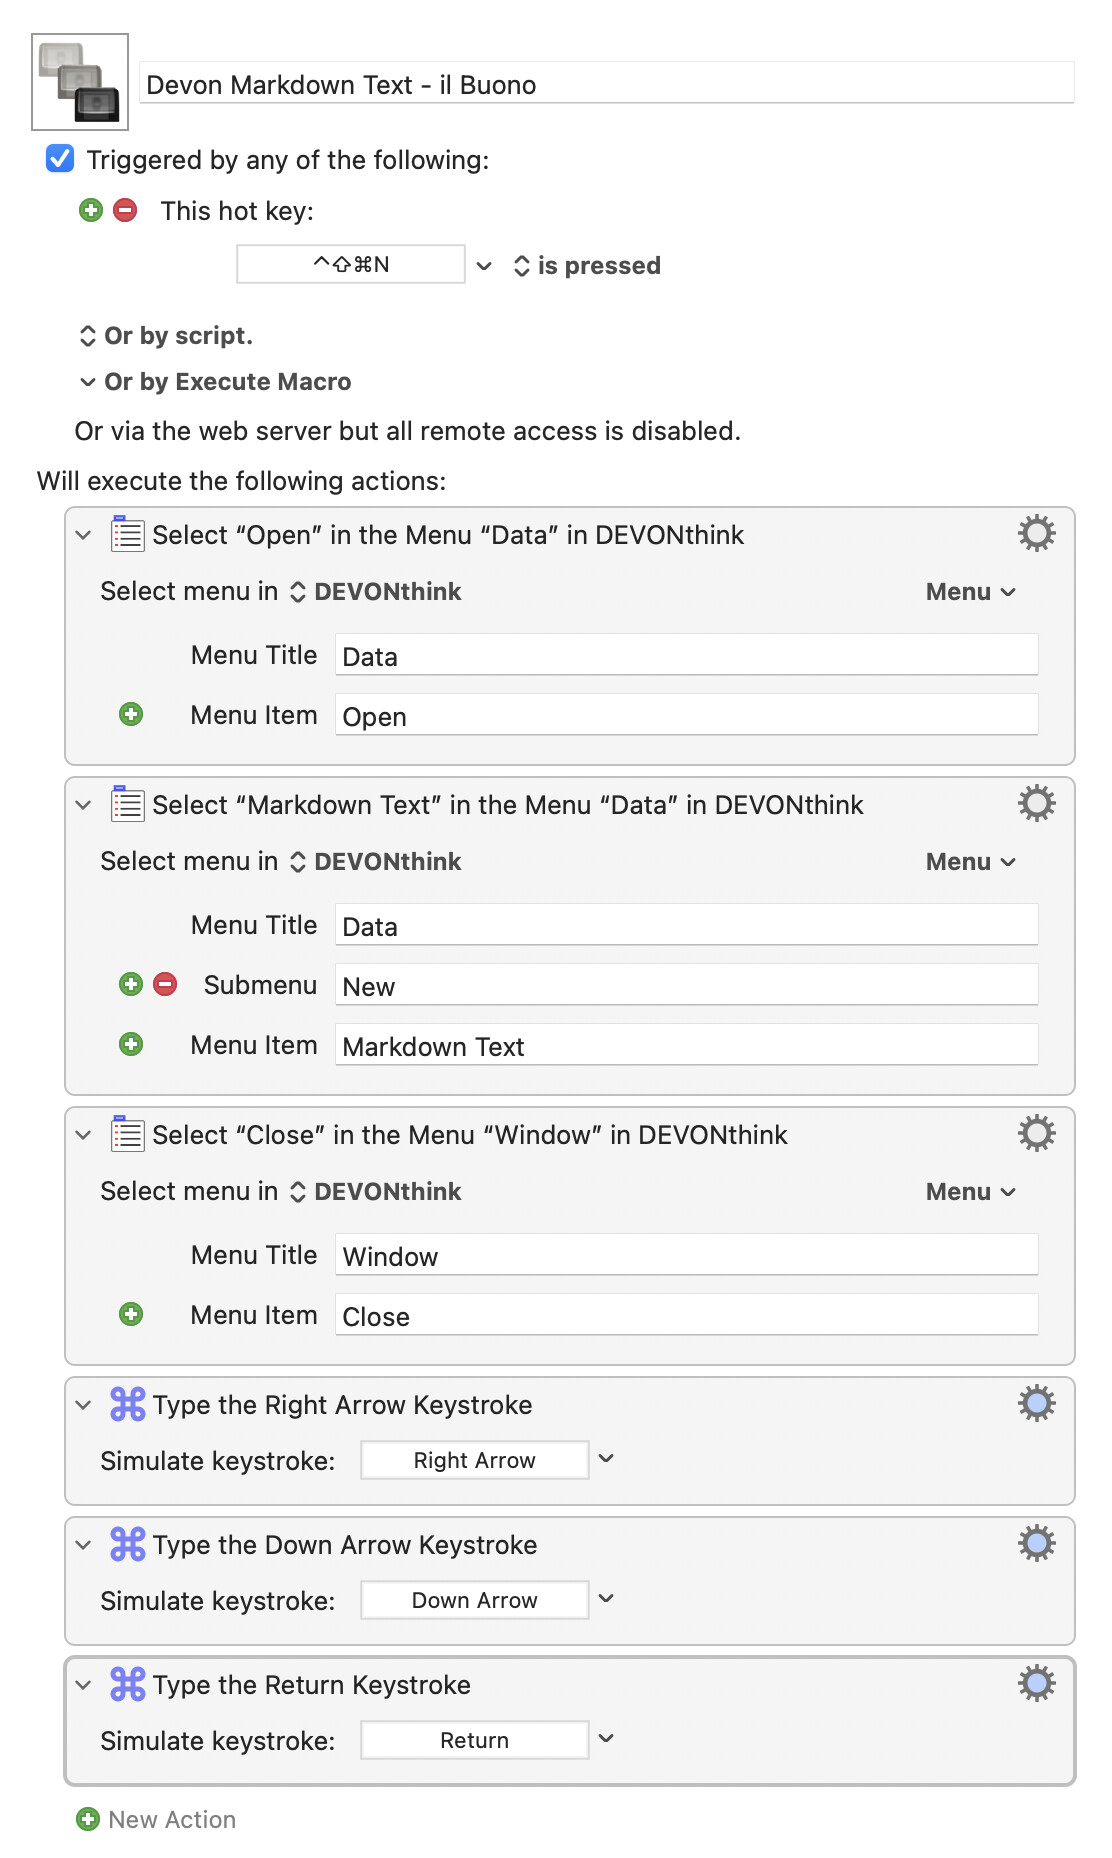
Task: Click the command icon on Down Arrow action
Action: [x=128, y=1544]
